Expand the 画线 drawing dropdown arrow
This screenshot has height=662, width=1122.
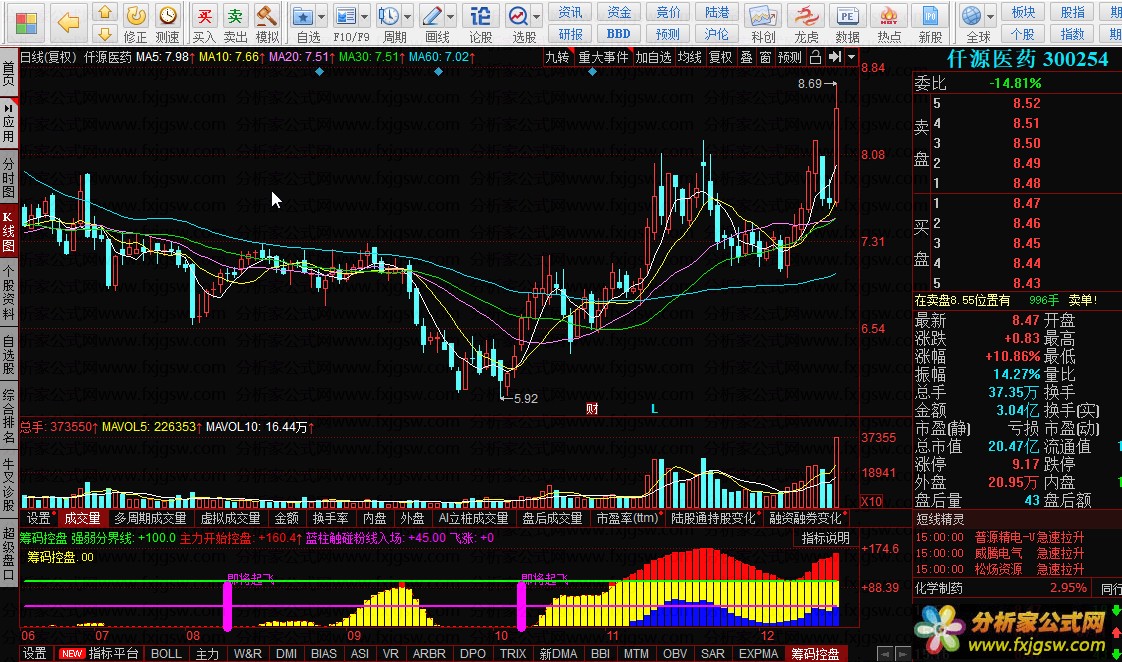tap(451, 16)
